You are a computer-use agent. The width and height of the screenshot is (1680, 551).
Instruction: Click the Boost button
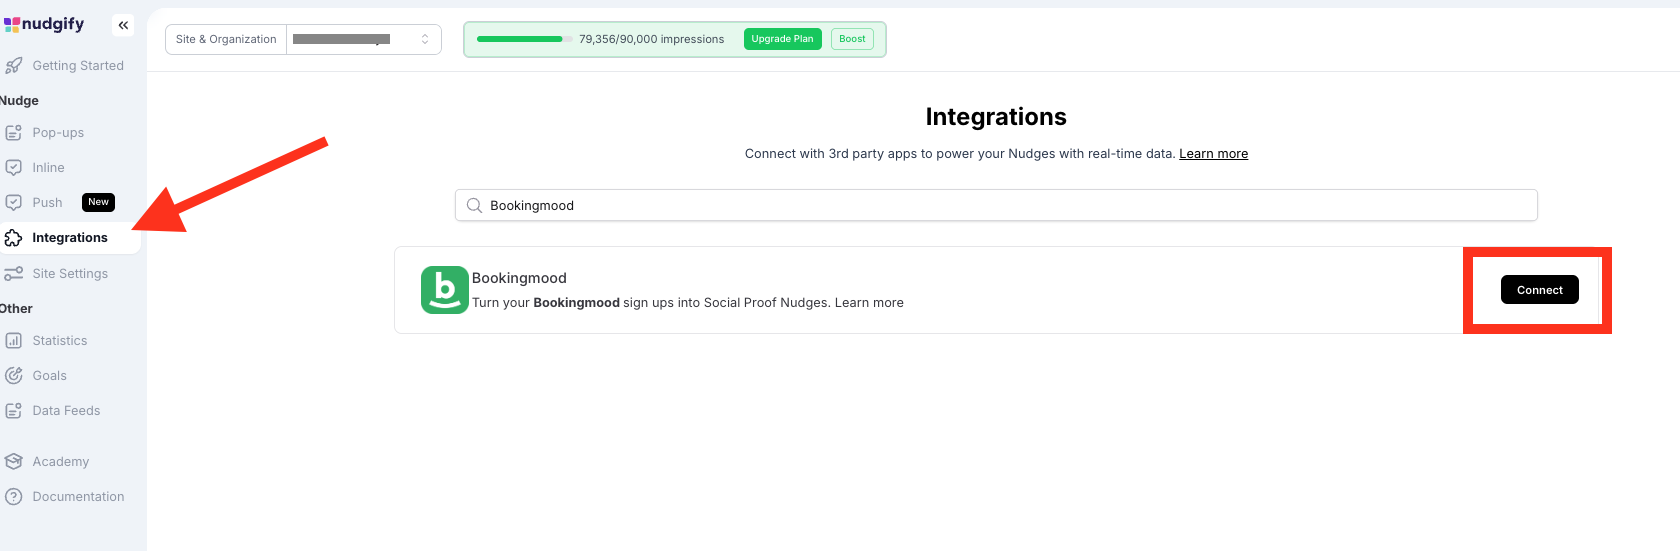coord(852,39)
